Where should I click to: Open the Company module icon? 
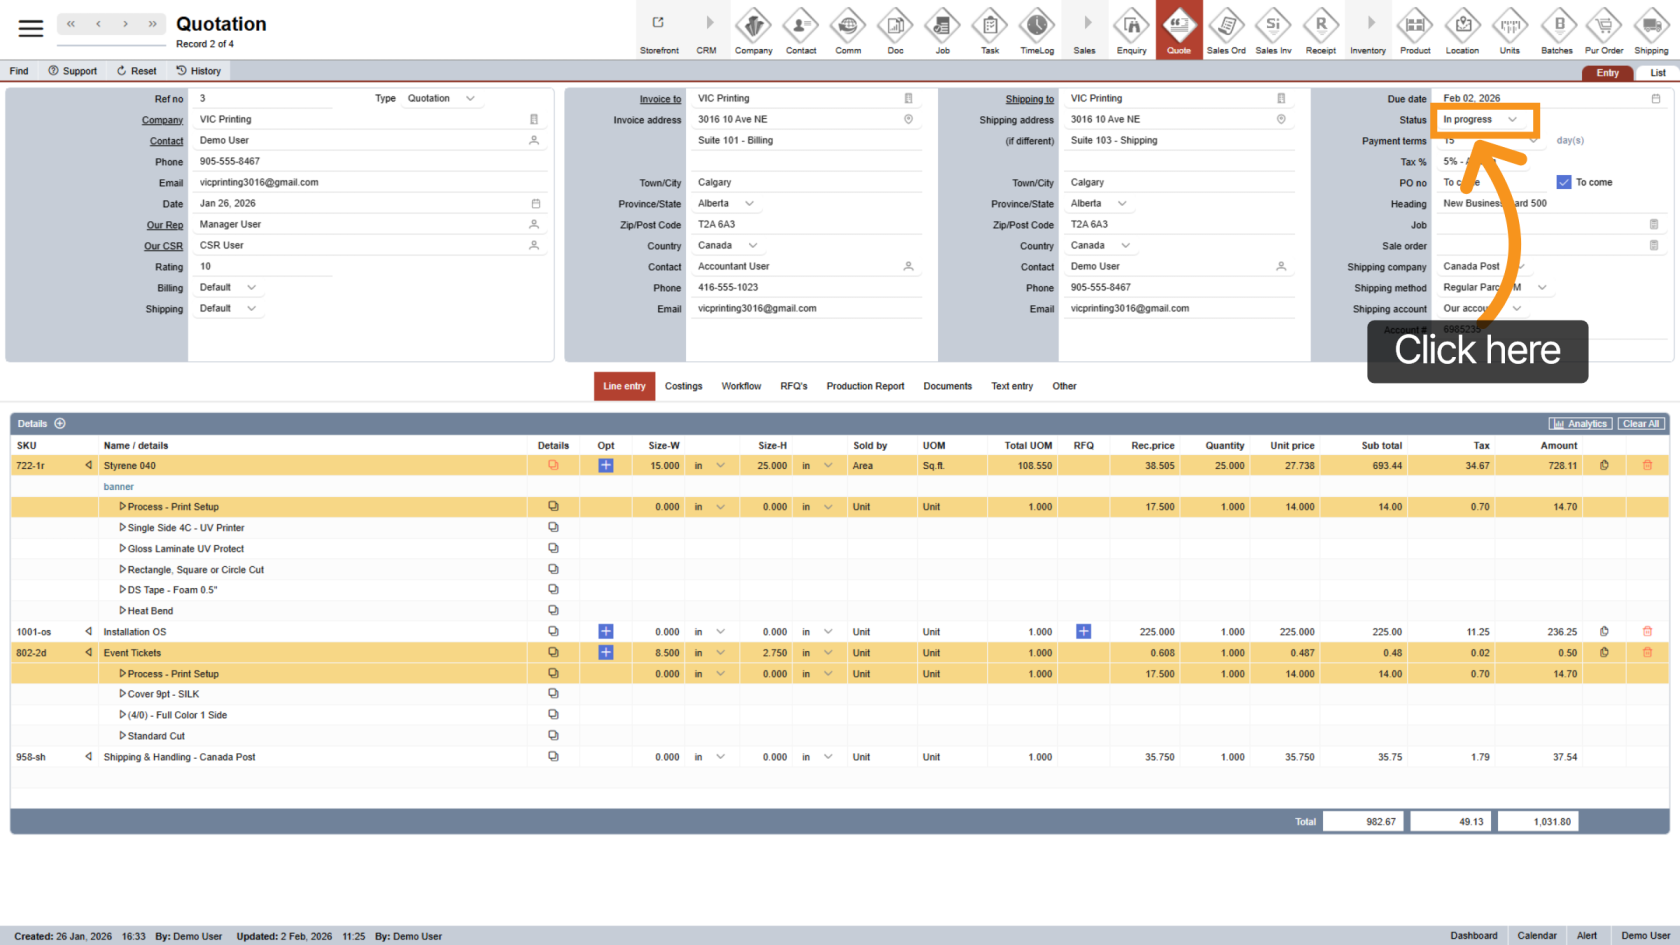coord(753,30)
